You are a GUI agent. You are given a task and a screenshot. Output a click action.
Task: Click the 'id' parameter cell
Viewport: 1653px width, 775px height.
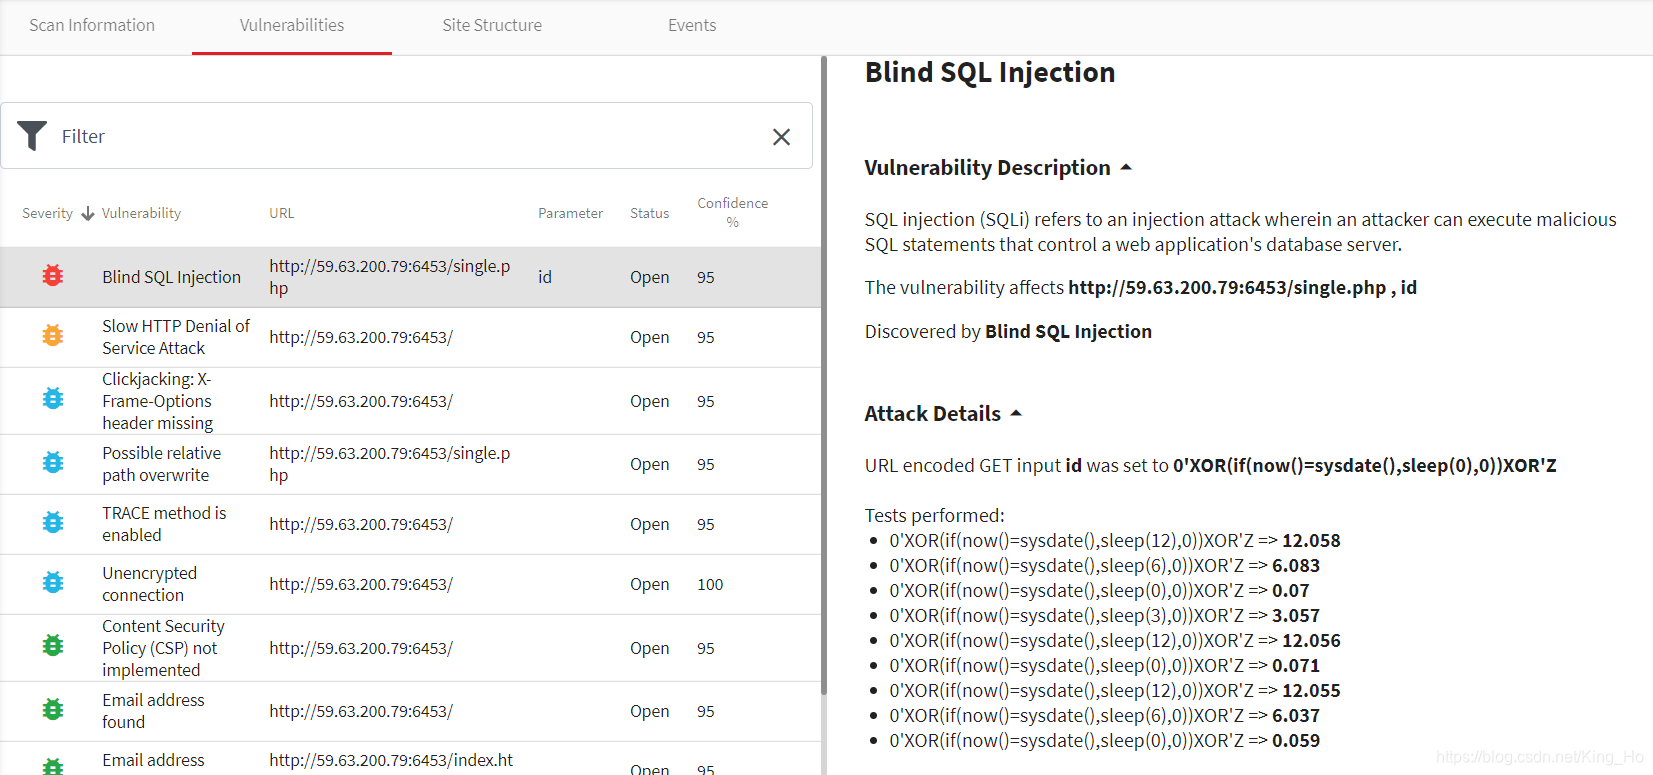[x=545, y=277]
